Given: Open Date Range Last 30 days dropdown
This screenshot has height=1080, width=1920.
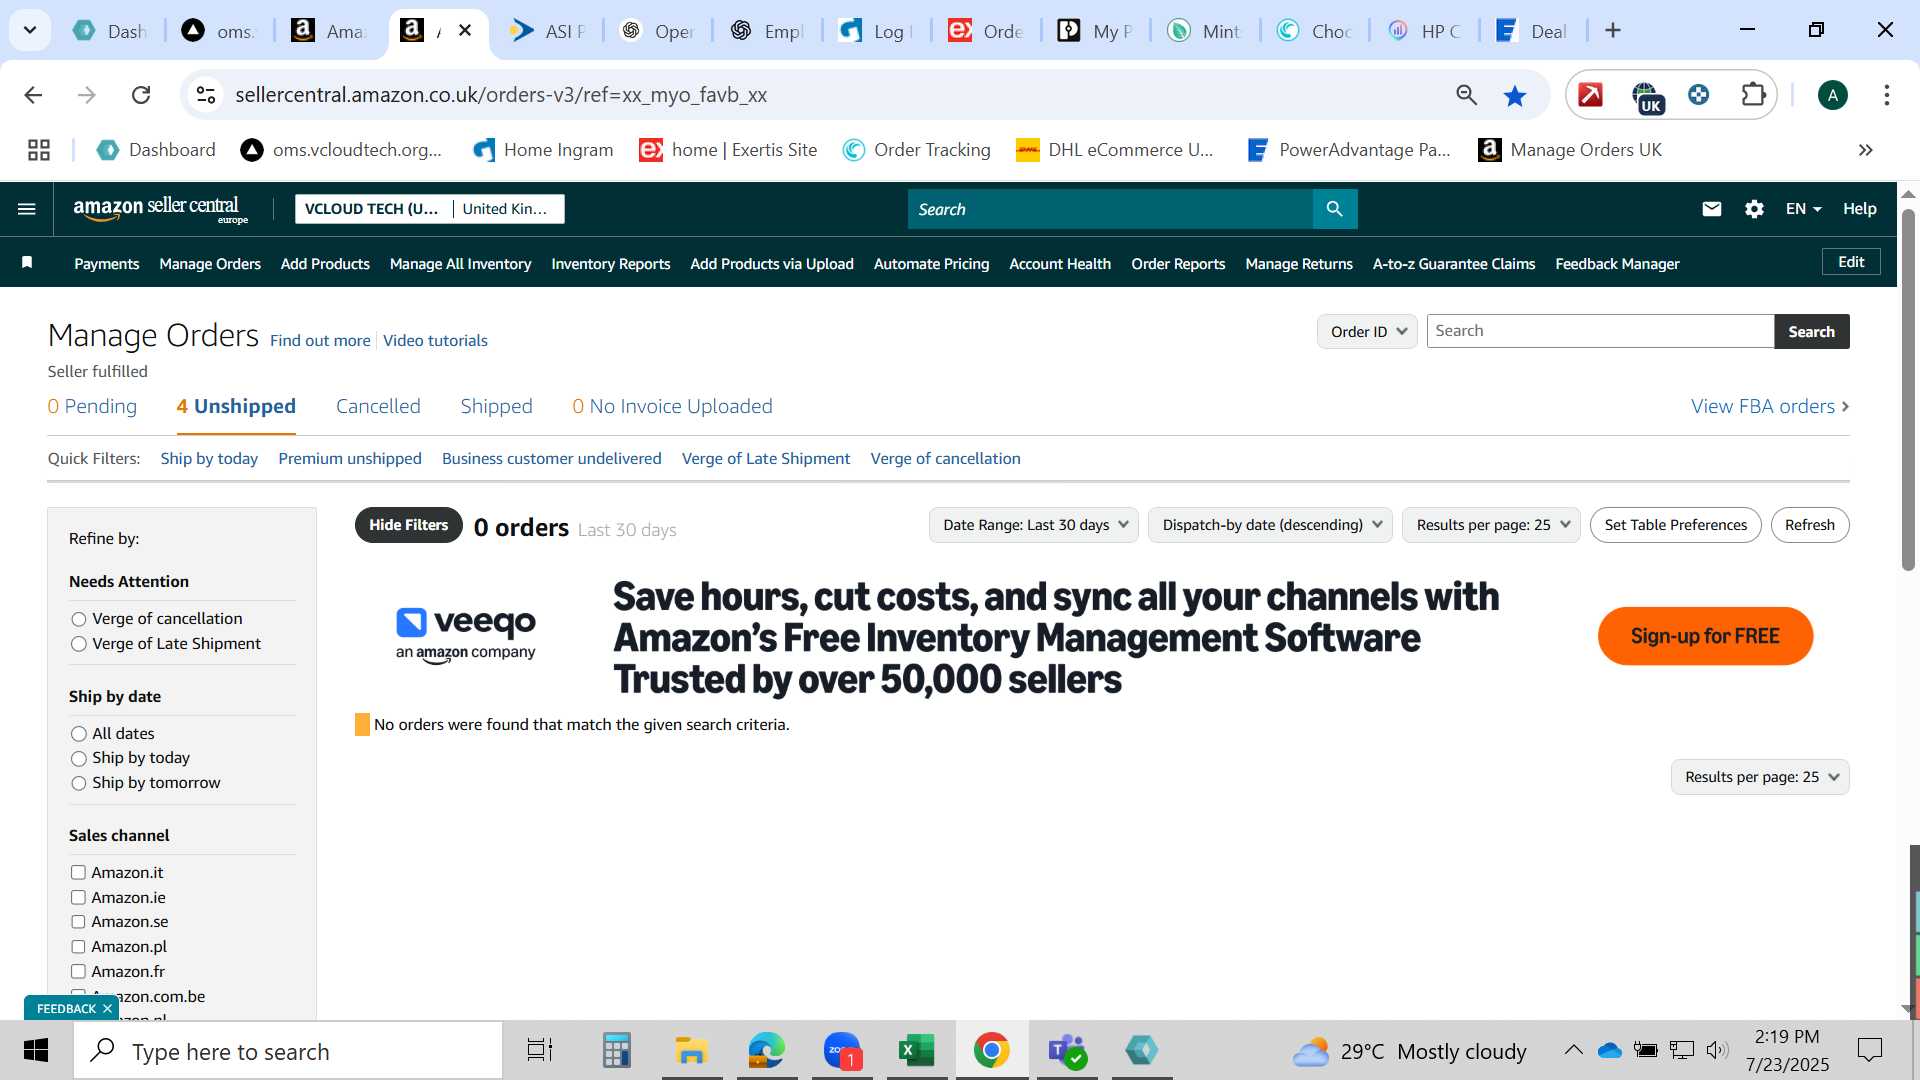Looking at the screenshot, I should pyautogui.click(x=1034, y=525).
